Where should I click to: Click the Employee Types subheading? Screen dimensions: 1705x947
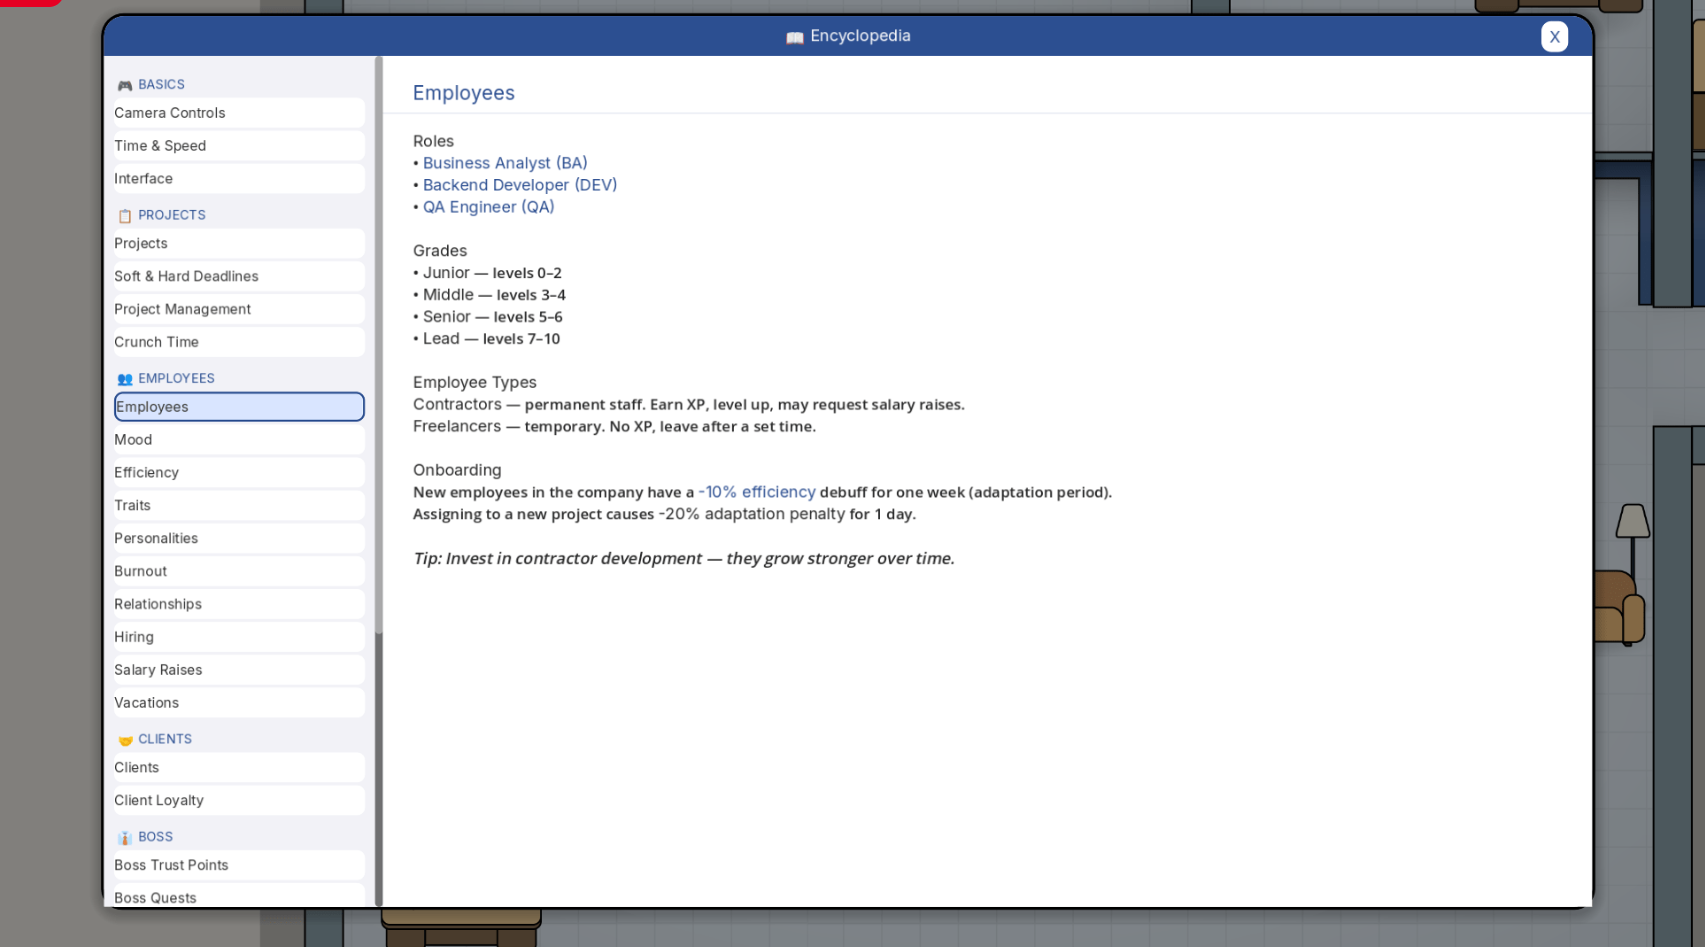(x=475, y=382)
